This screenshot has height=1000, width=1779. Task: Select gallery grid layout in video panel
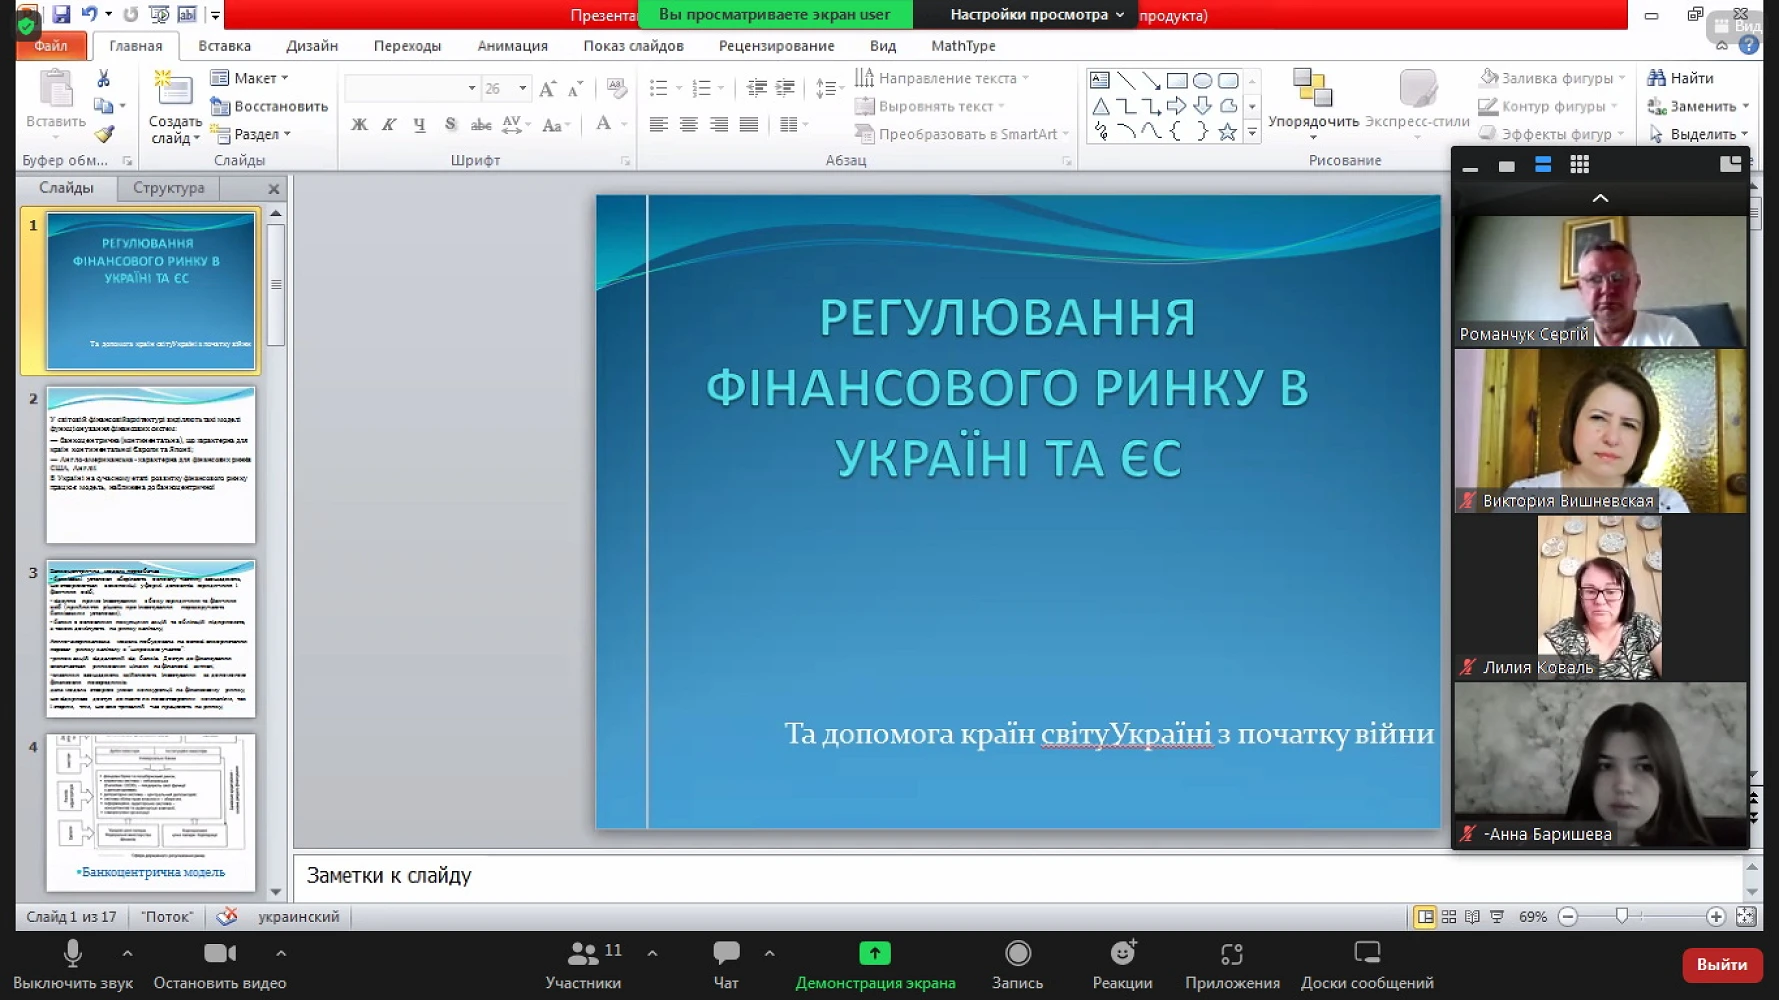click(1579, 165)
